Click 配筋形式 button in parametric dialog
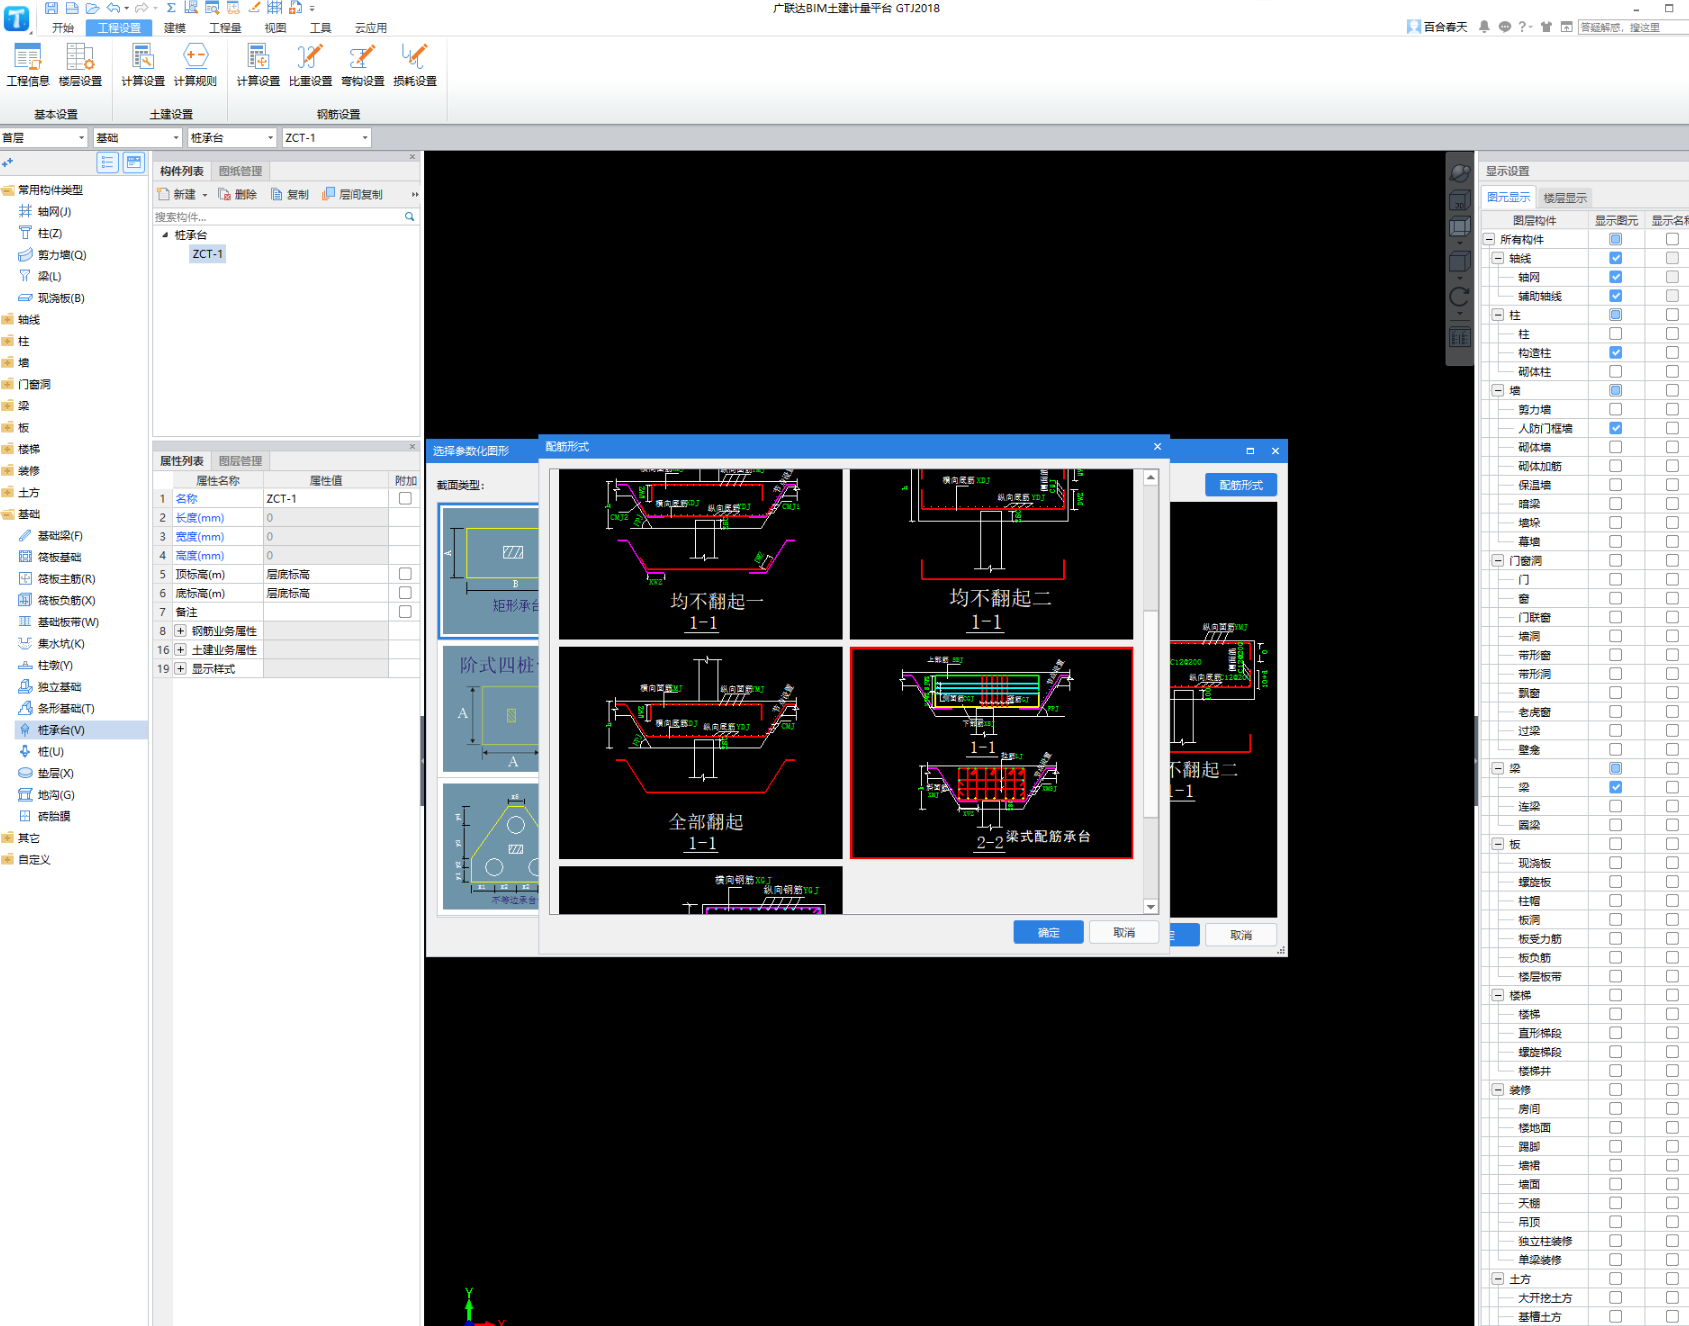Viewport: 1689px width, 1326px height. [x=1241, y=485]
